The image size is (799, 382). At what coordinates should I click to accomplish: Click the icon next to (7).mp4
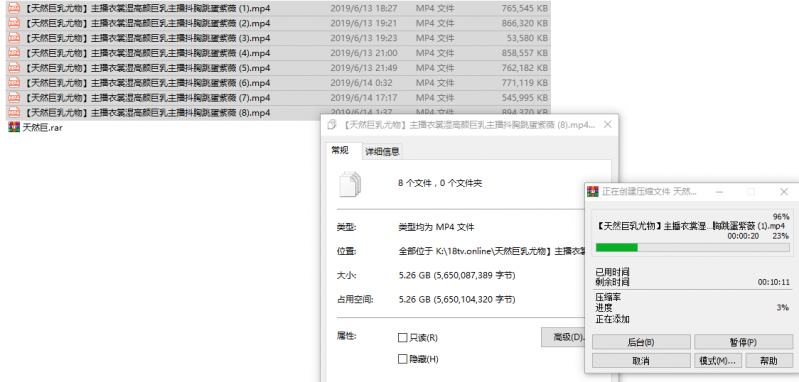[x=14, y=97]
